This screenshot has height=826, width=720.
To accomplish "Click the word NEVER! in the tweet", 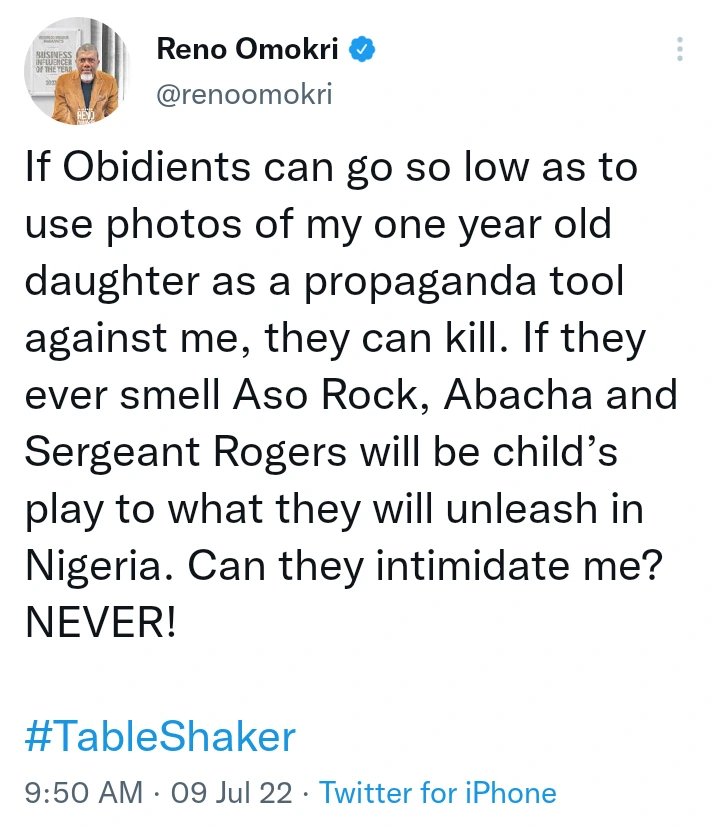I will click(100, 624).
